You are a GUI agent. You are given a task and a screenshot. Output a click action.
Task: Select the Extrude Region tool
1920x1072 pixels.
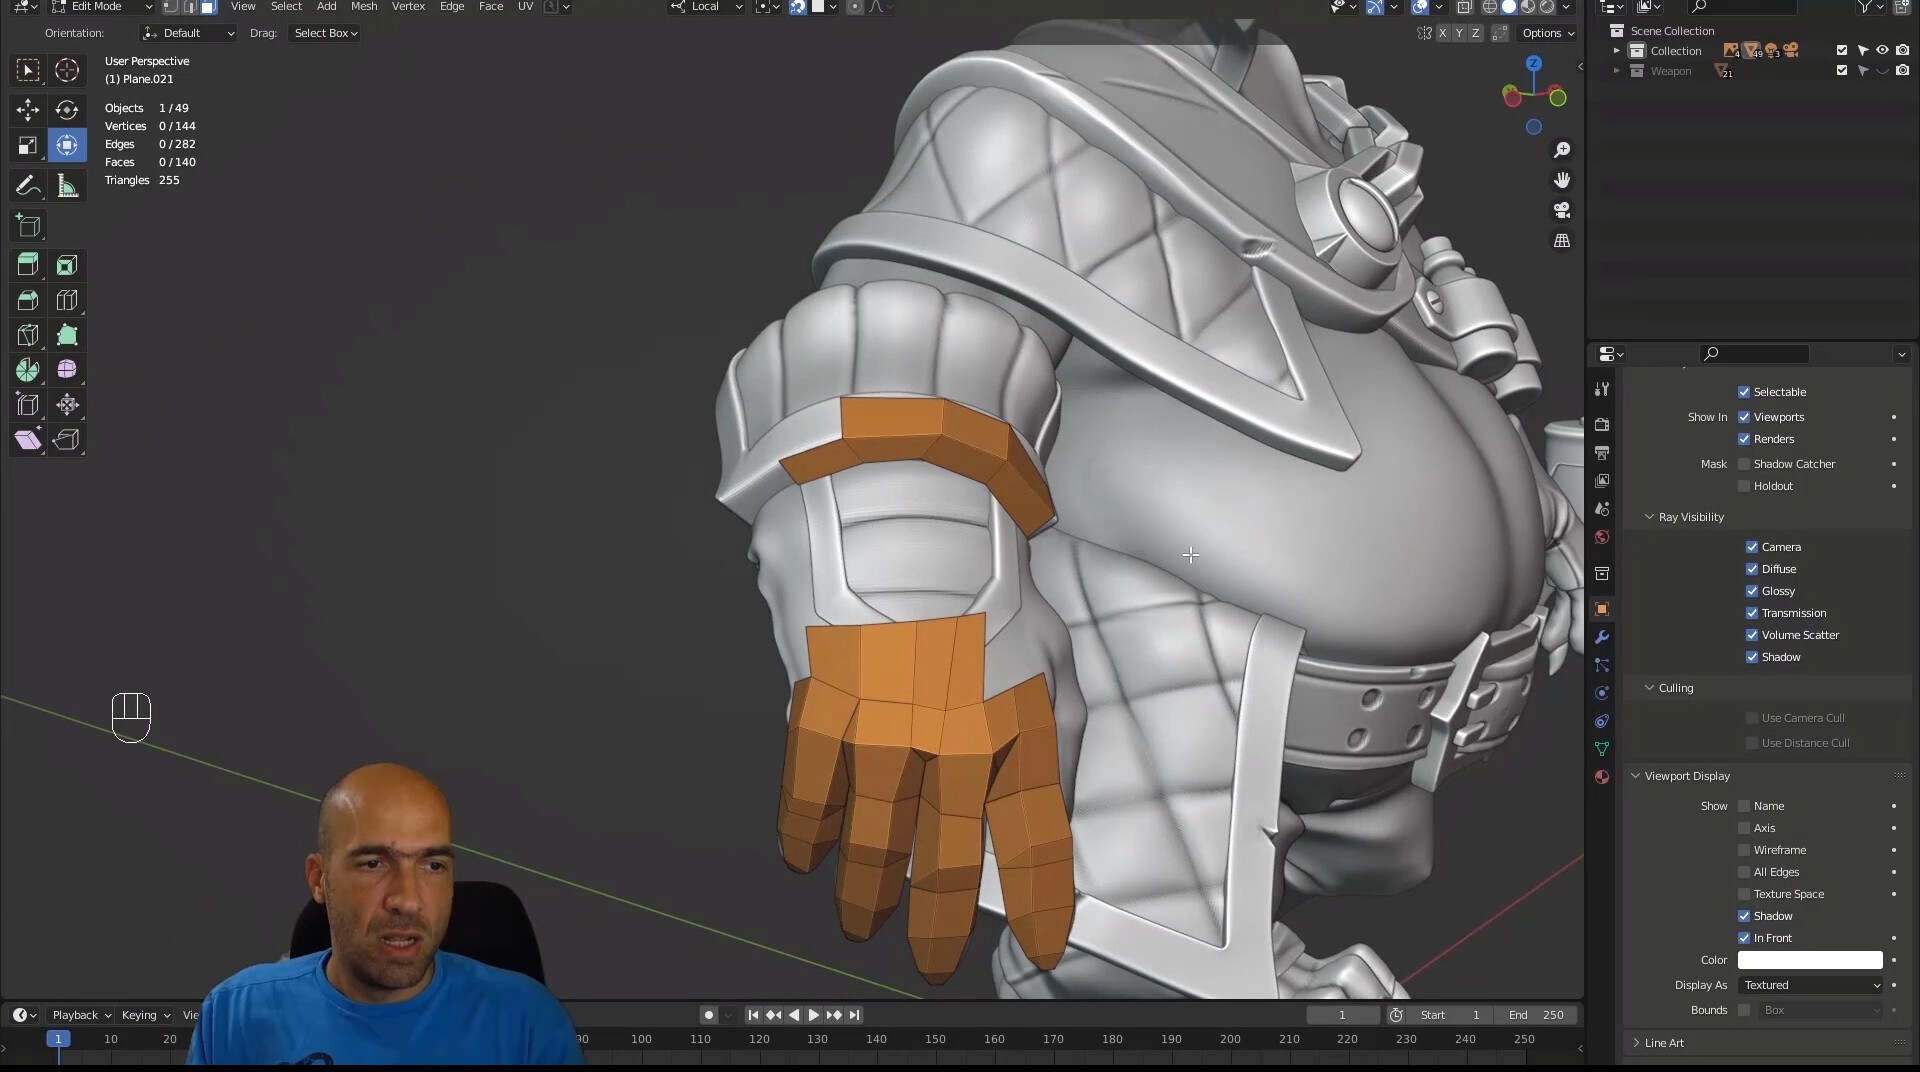pyautogui.click(x=27, y=264)
